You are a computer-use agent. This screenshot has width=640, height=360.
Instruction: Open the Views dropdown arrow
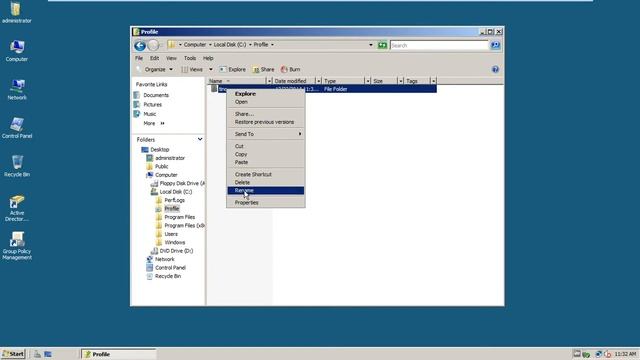(x=211, y=69)
